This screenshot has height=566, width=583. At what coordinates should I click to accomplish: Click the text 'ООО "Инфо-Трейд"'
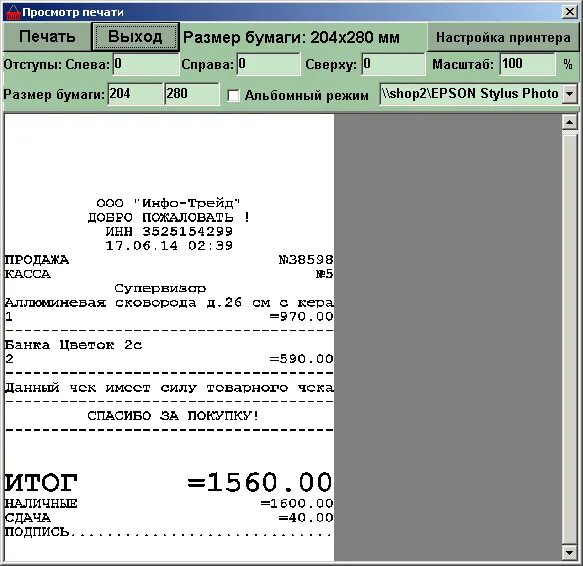point(168,203)
